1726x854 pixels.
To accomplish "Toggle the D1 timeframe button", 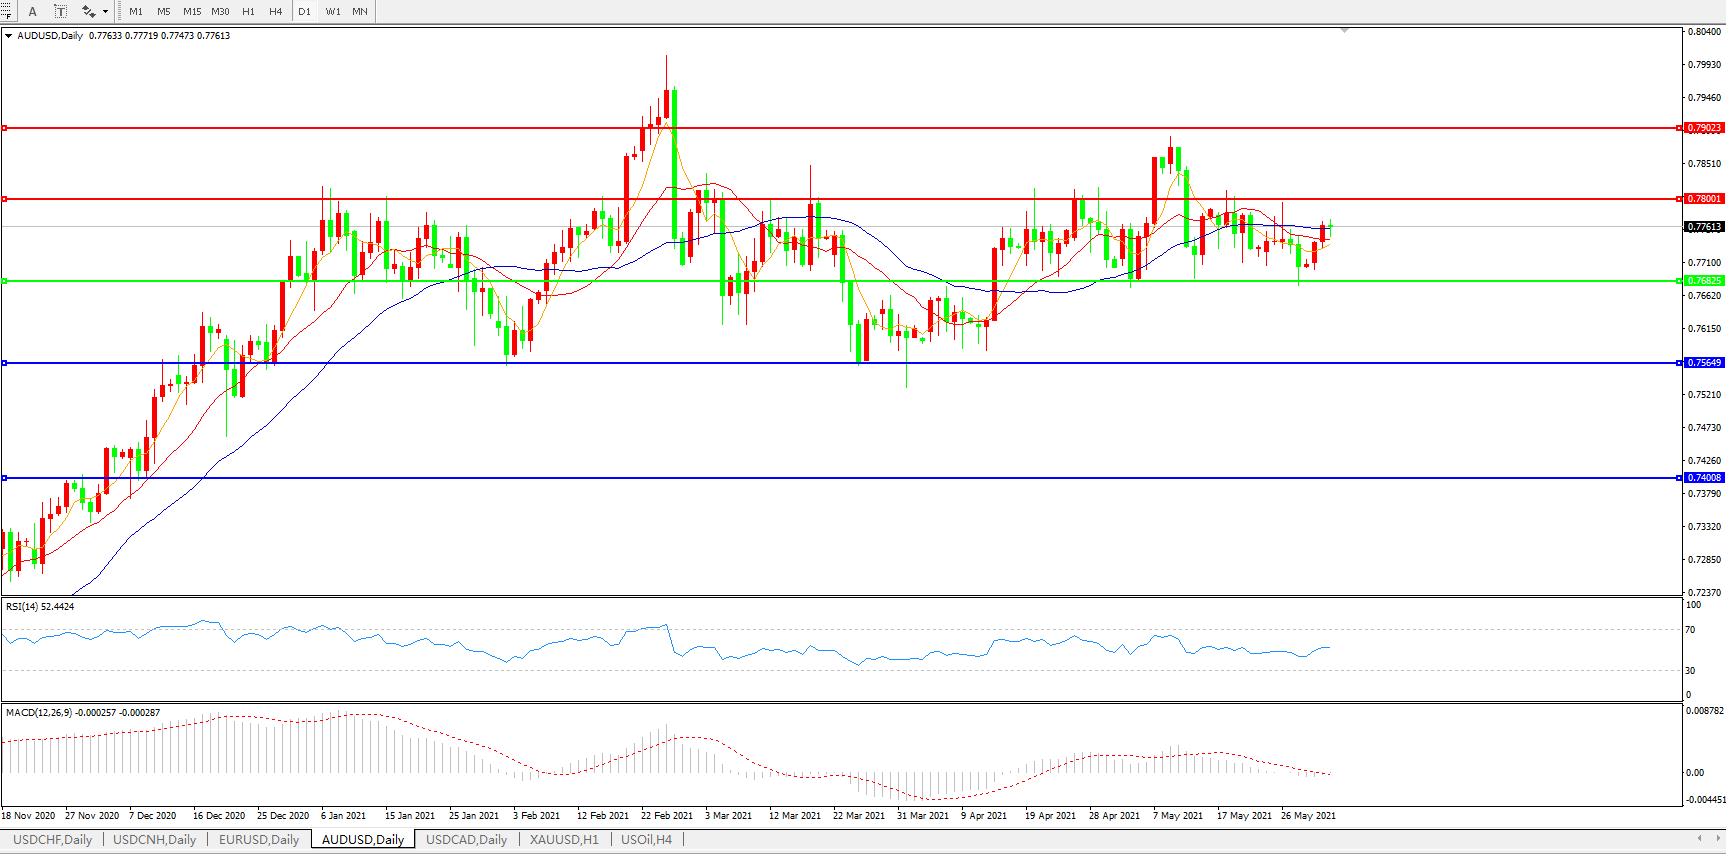I will [x=304, y=11].
